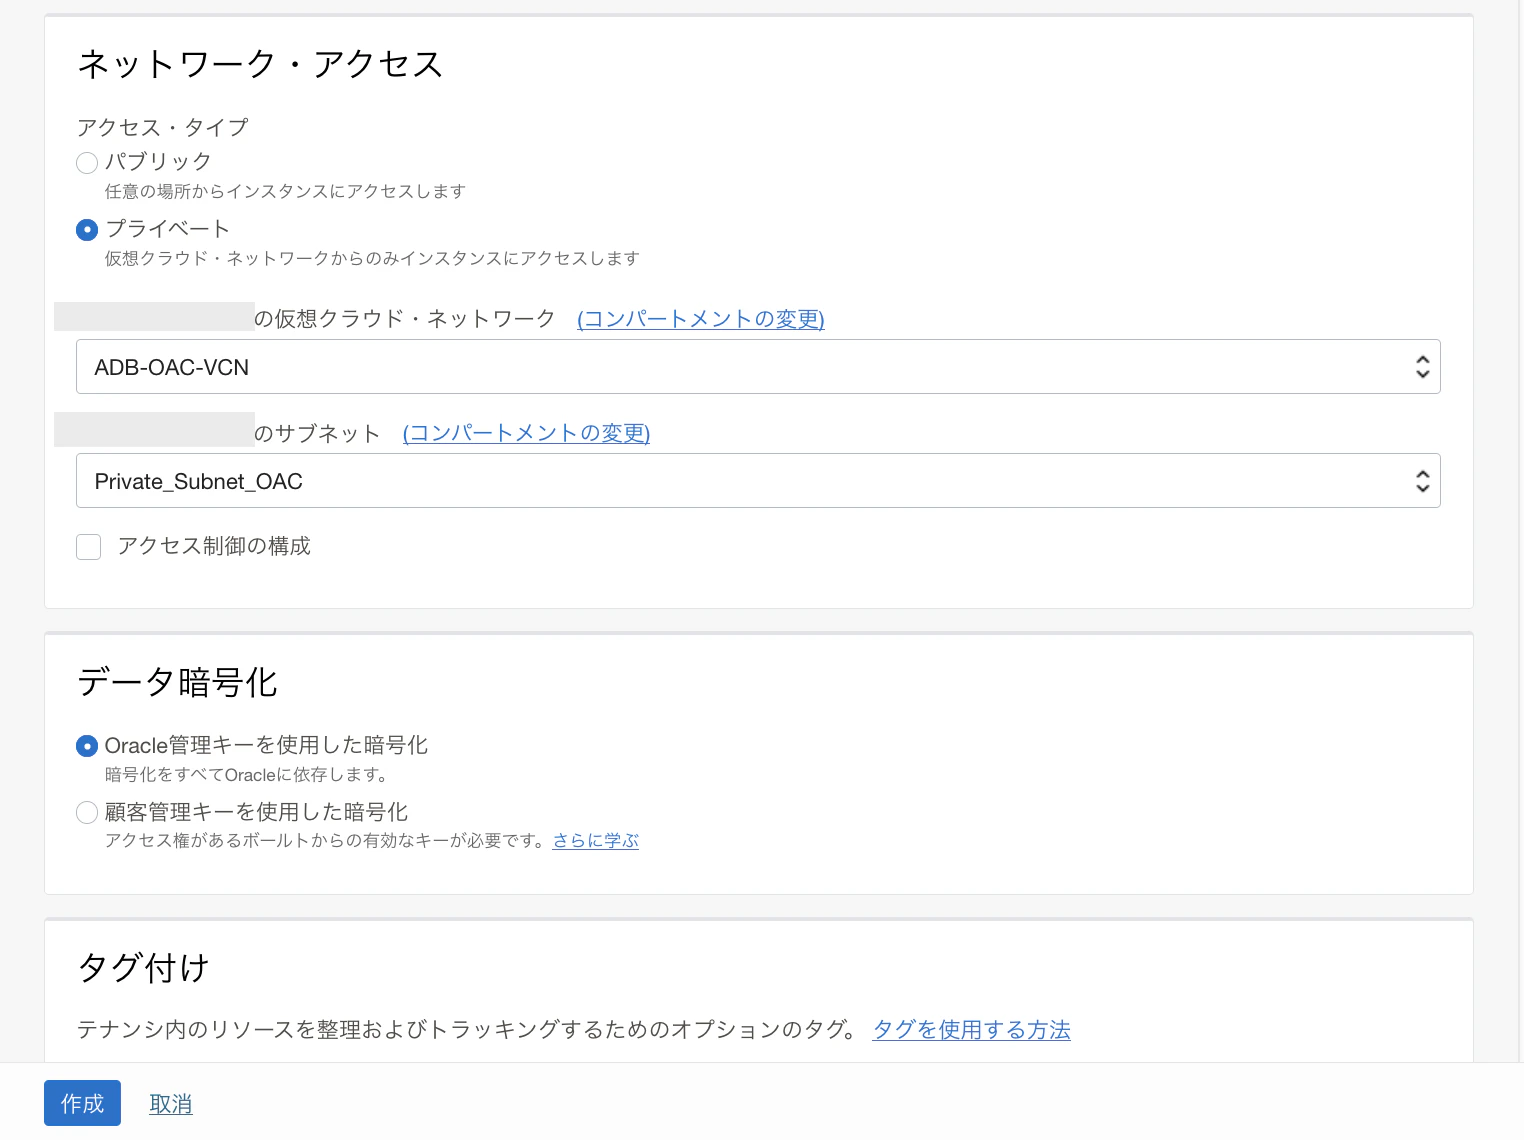Select the パブリック access type radio button
The image size is (1524, 1140).
tap(87, 162)
